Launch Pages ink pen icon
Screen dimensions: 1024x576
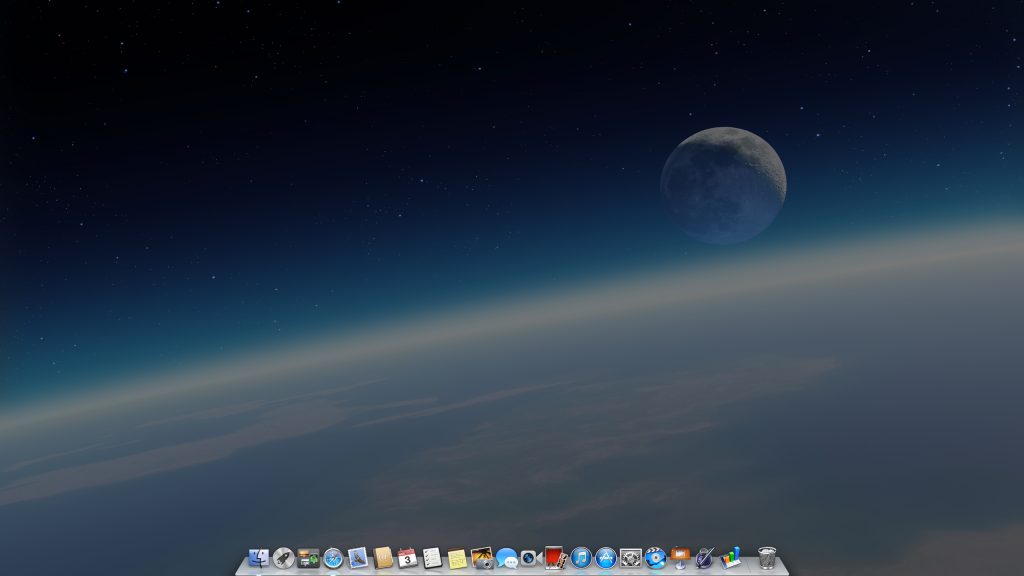pos(705,558)
